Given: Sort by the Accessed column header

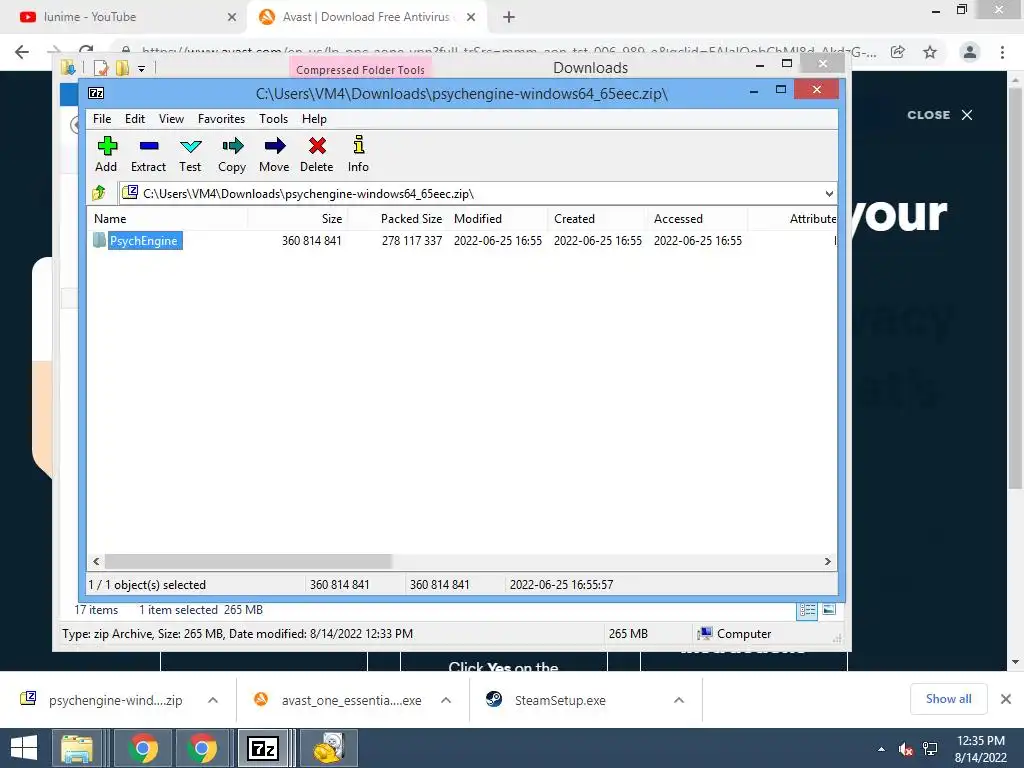Looking at the screenshot, I should (697, 219).
